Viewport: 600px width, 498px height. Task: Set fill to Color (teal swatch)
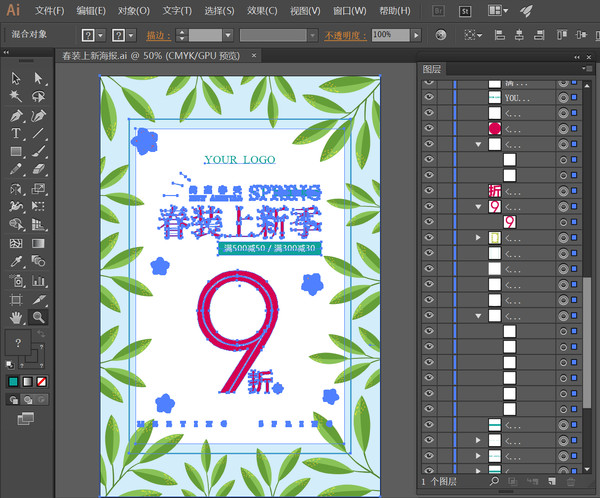pyautogui.click(x=13, y=382)
